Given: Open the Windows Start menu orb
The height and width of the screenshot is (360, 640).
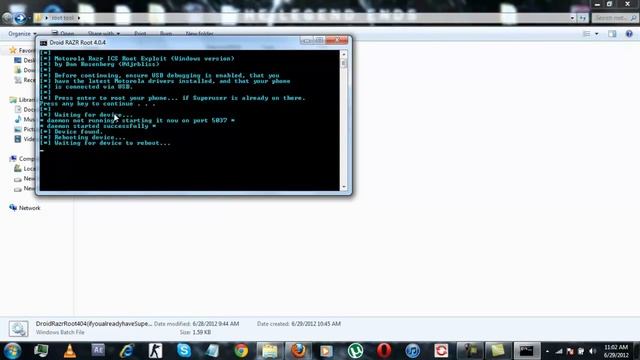Looking at the screenshot, I should click(12, 351).
